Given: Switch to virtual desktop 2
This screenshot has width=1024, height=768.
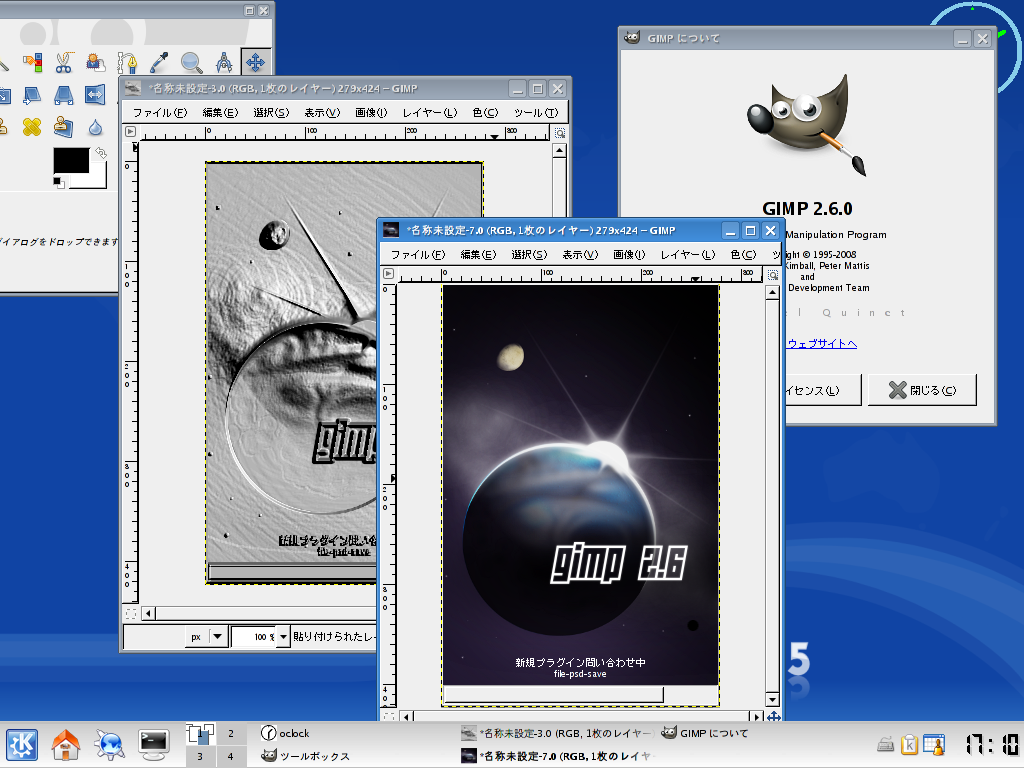Looking at the screenshot, I should pos(231,734).
